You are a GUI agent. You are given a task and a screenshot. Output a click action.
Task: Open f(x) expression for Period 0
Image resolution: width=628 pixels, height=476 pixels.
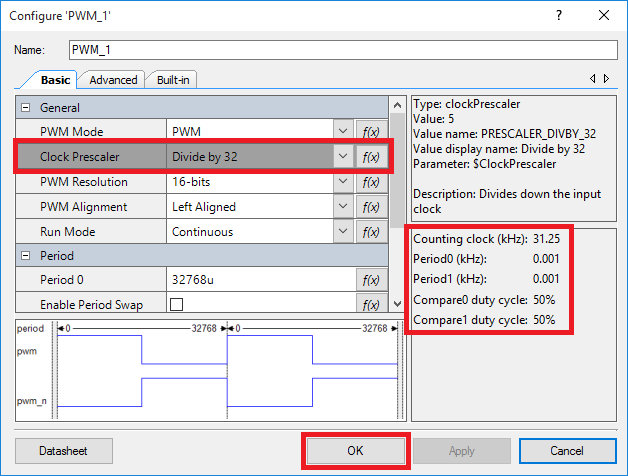(372, 280)
